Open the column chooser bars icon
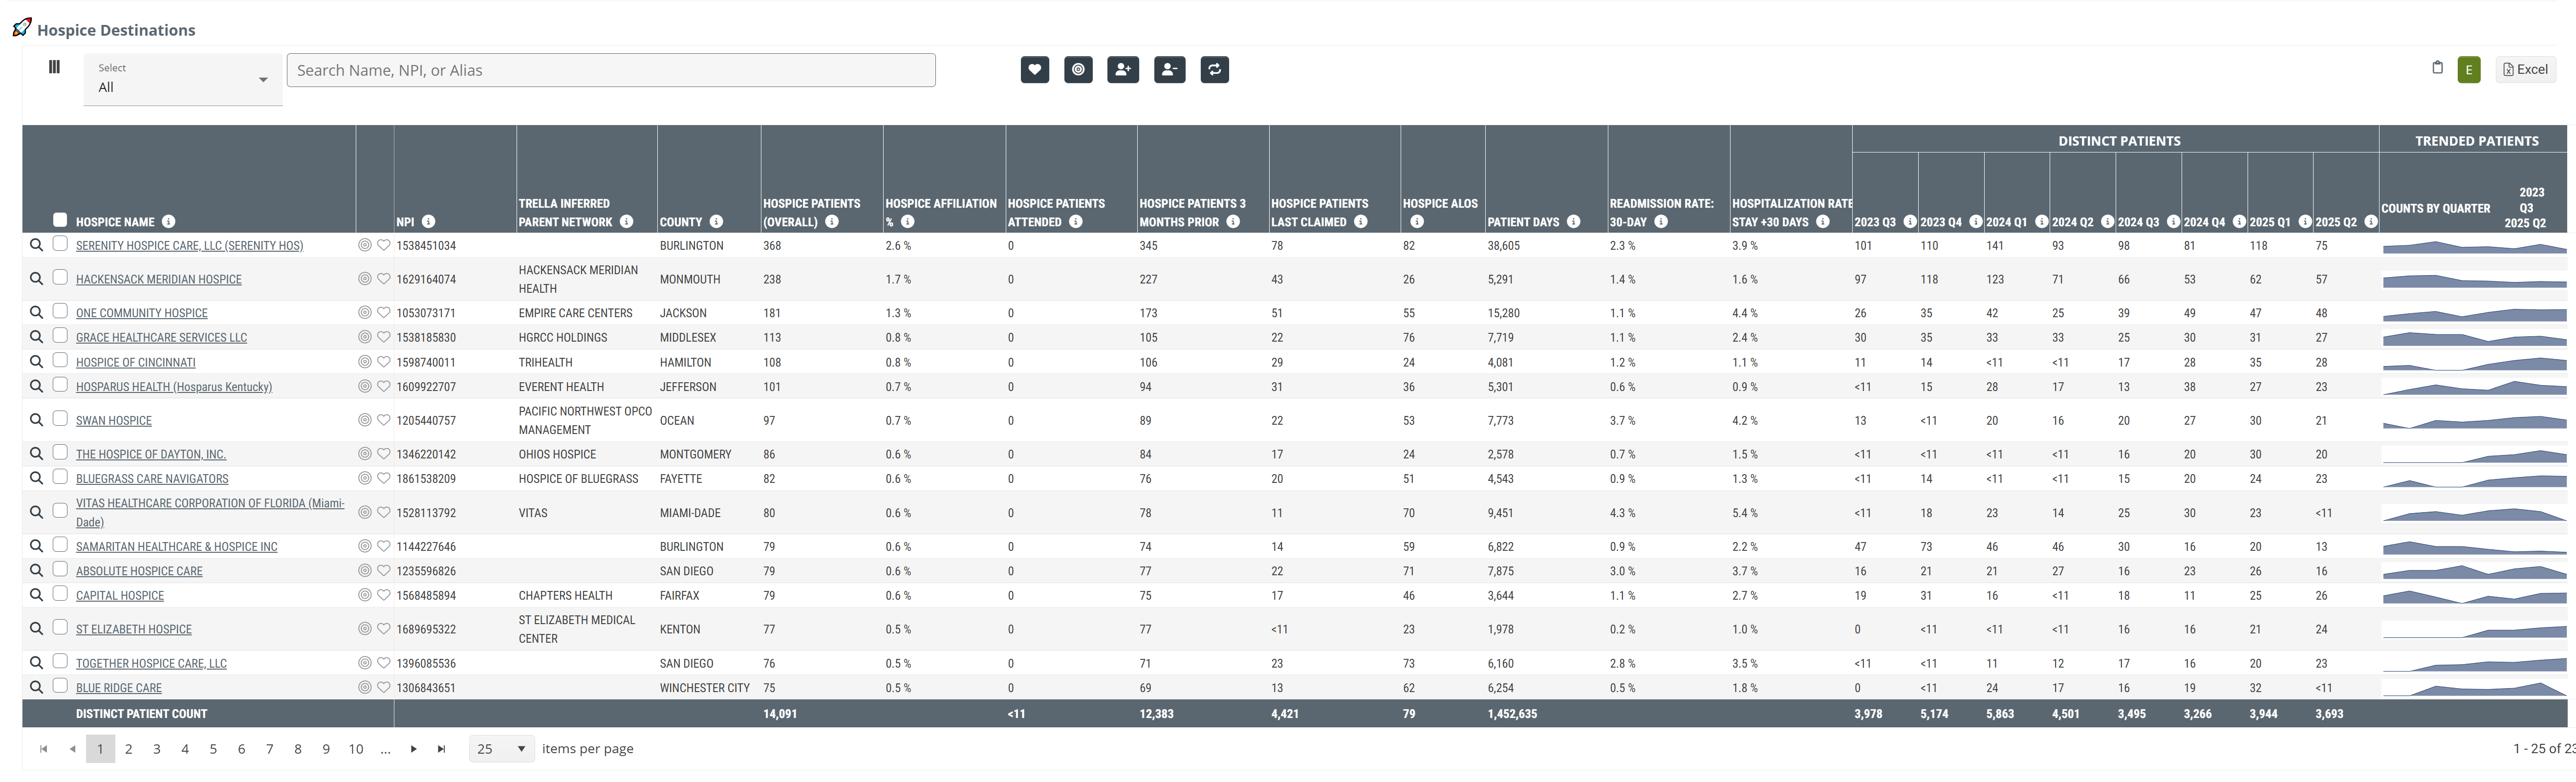This screenshot has width=2576, height=782. click(54, 67)
